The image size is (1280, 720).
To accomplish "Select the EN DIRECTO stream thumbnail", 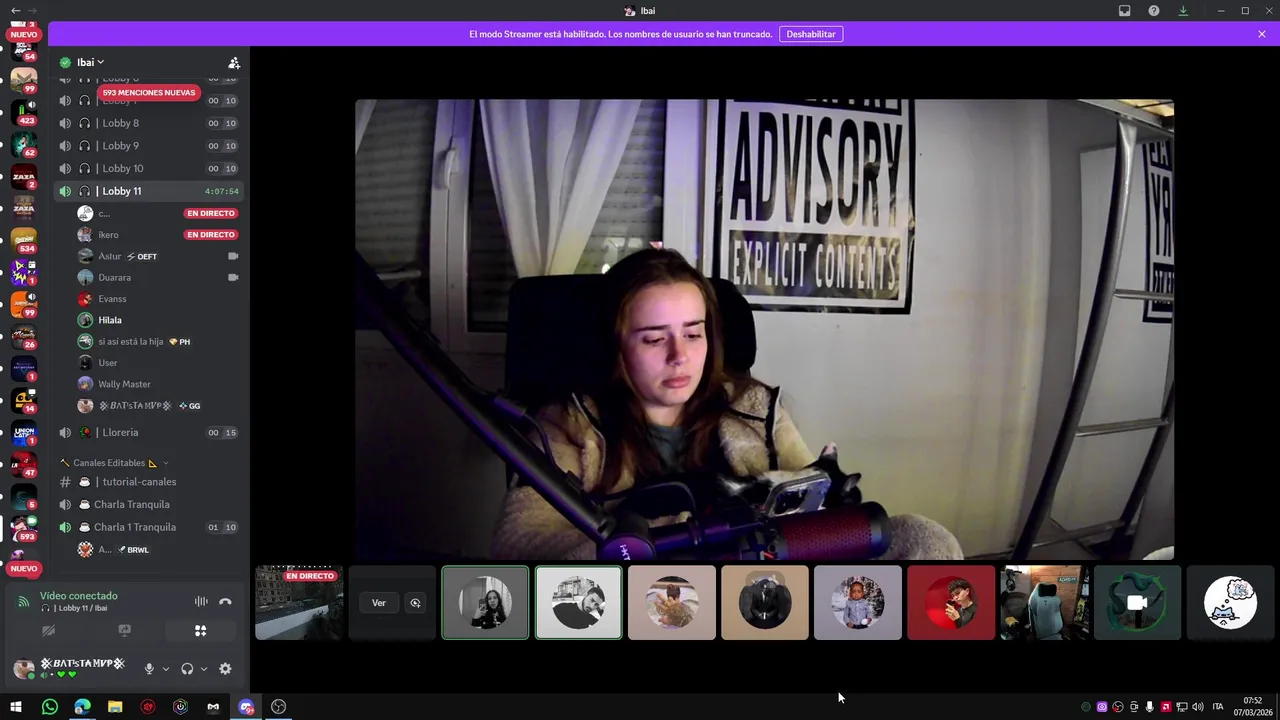I will pyautogui.click(x=299, y=602).
